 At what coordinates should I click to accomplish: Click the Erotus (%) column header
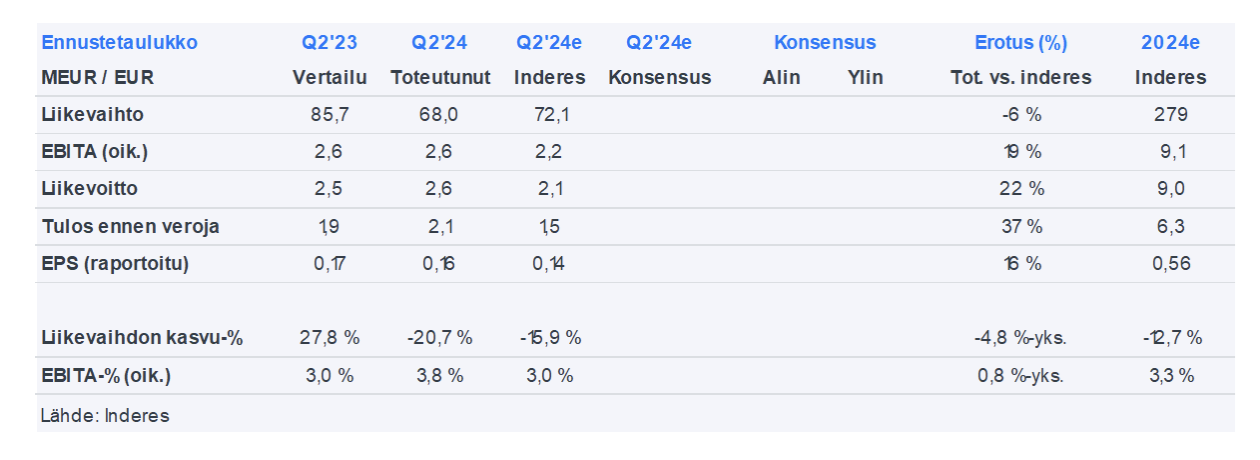coord(1020,43)
